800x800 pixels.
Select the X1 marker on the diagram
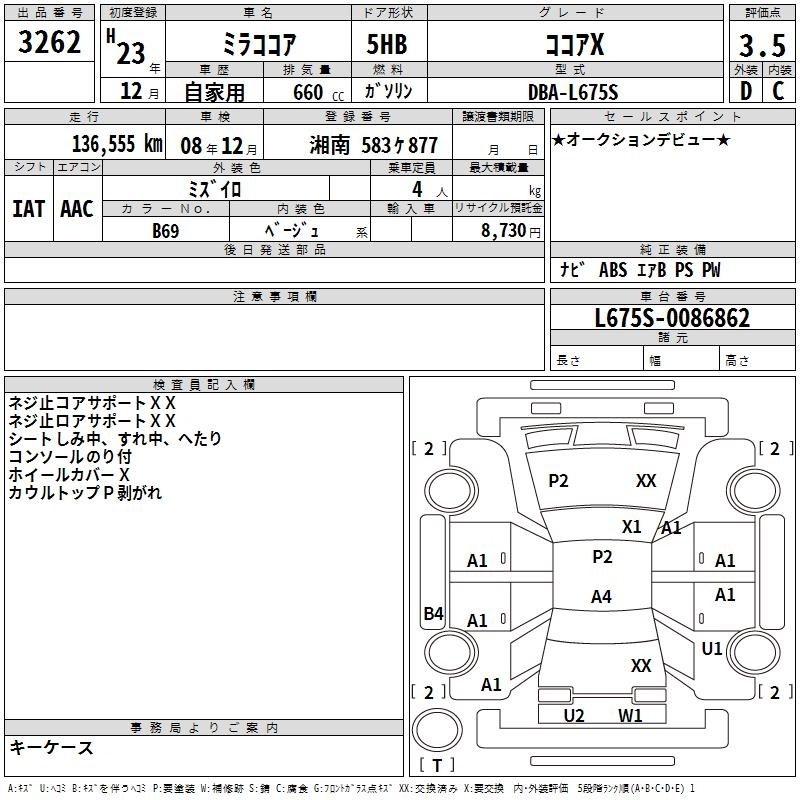coord(631,526)
